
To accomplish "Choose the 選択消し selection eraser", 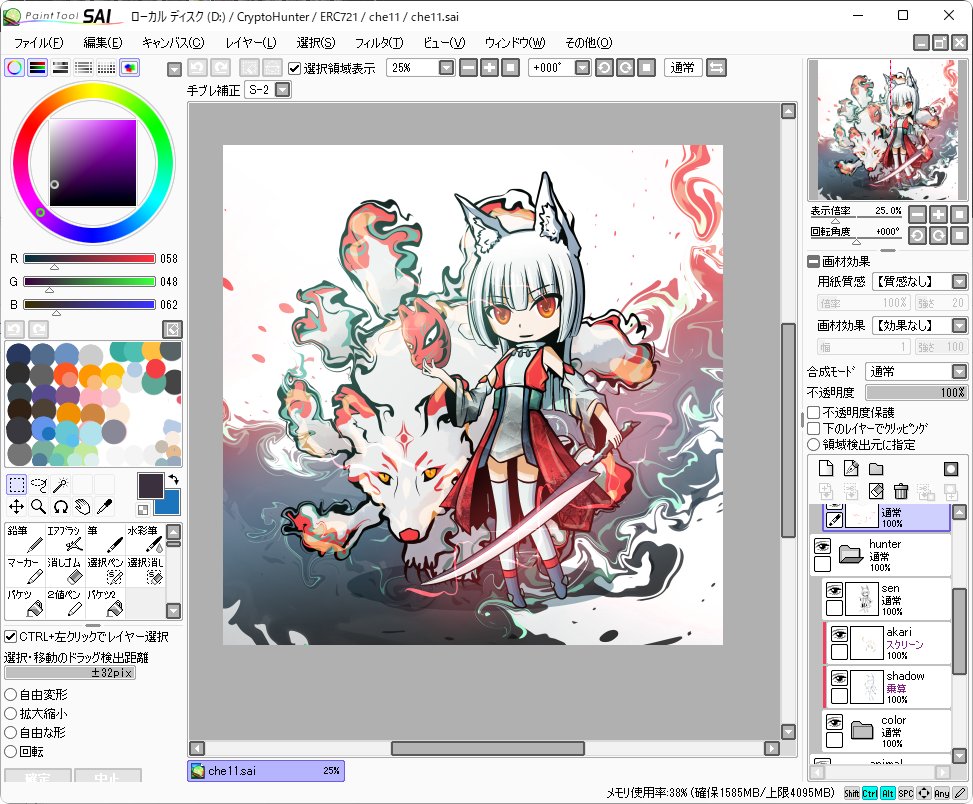I will [145, 571].
